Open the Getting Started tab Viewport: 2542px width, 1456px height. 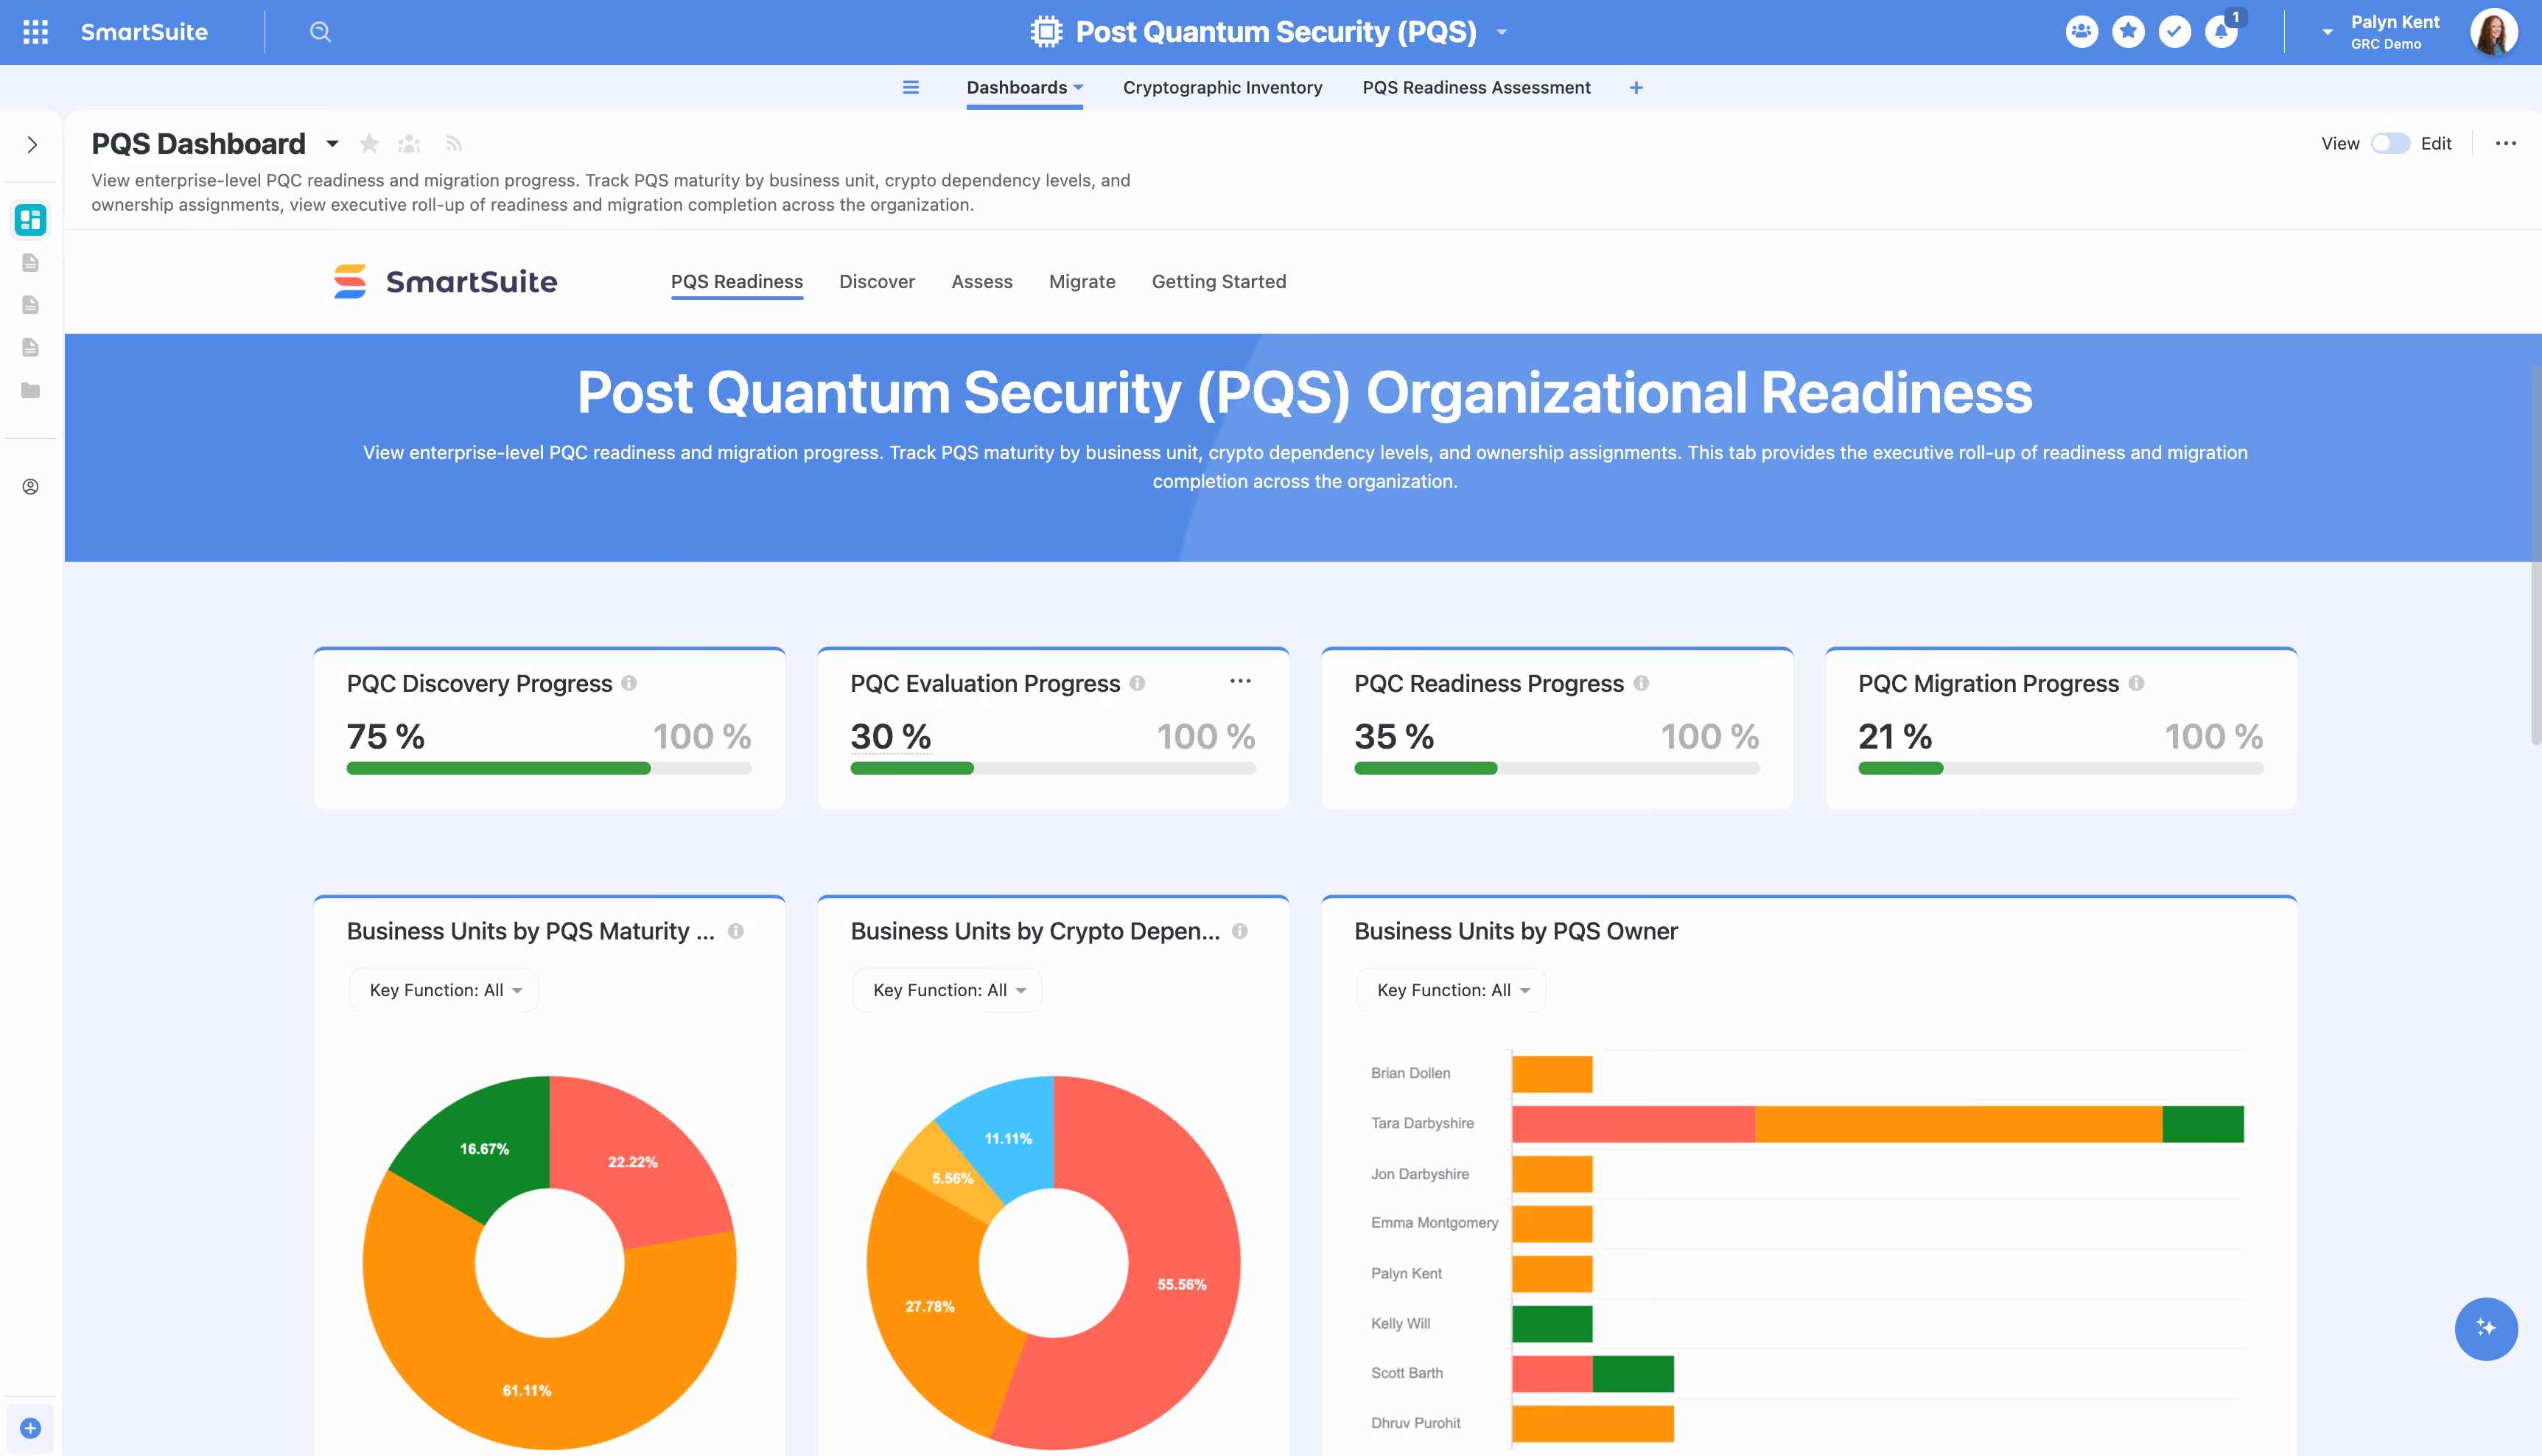click(x=1219, y=282)
